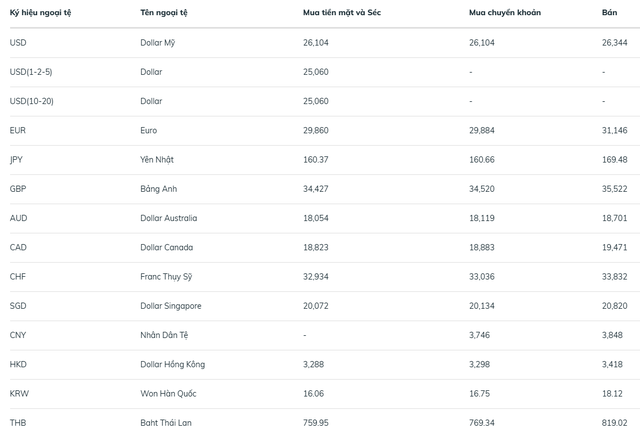The width and height of the screenshot is (640, 437).
Task: Click the "Mua chuyển khoản" column header
Action: pos(505,12)
